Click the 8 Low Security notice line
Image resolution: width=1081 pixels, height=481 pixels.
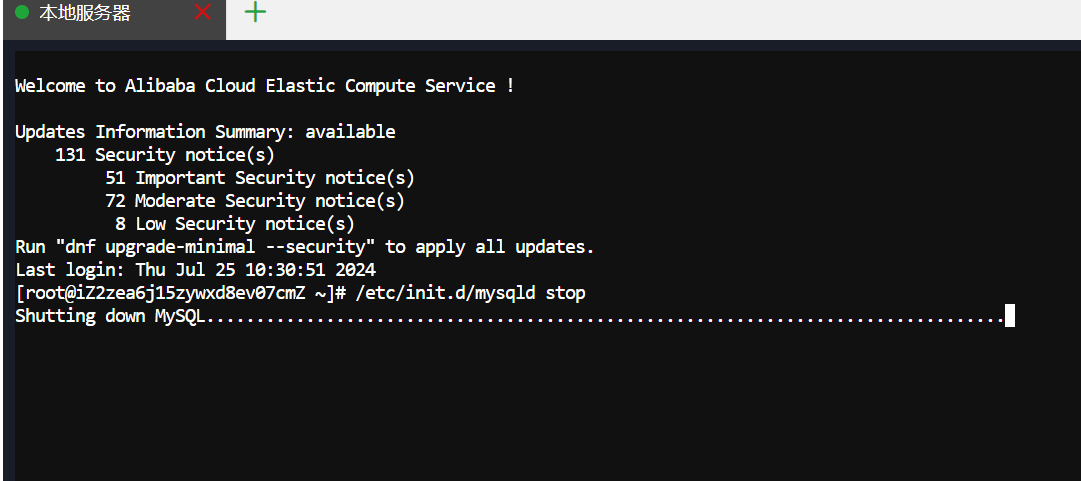(x=235, y=224)
